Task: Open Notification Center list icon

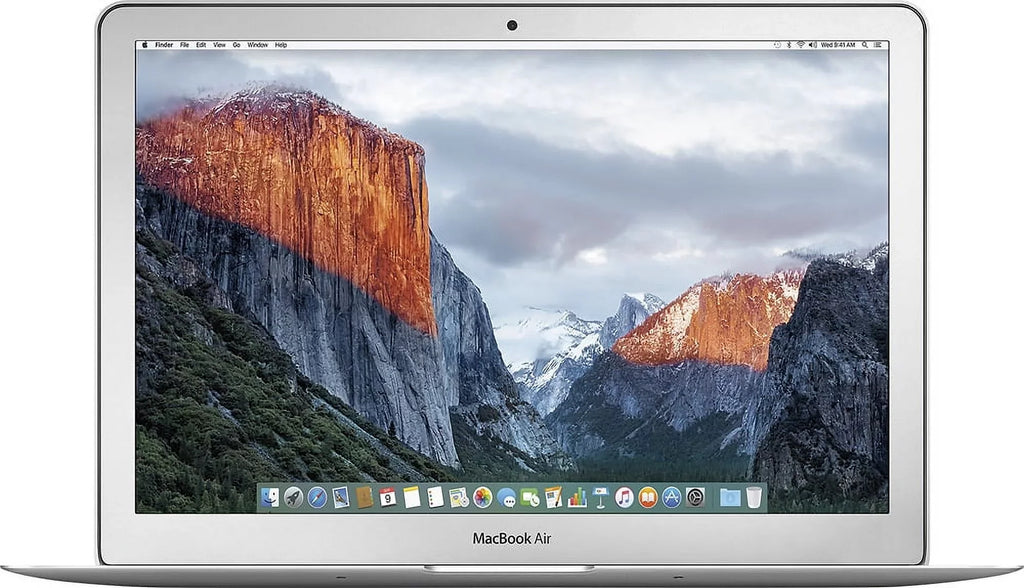Action: coord(878,45)
